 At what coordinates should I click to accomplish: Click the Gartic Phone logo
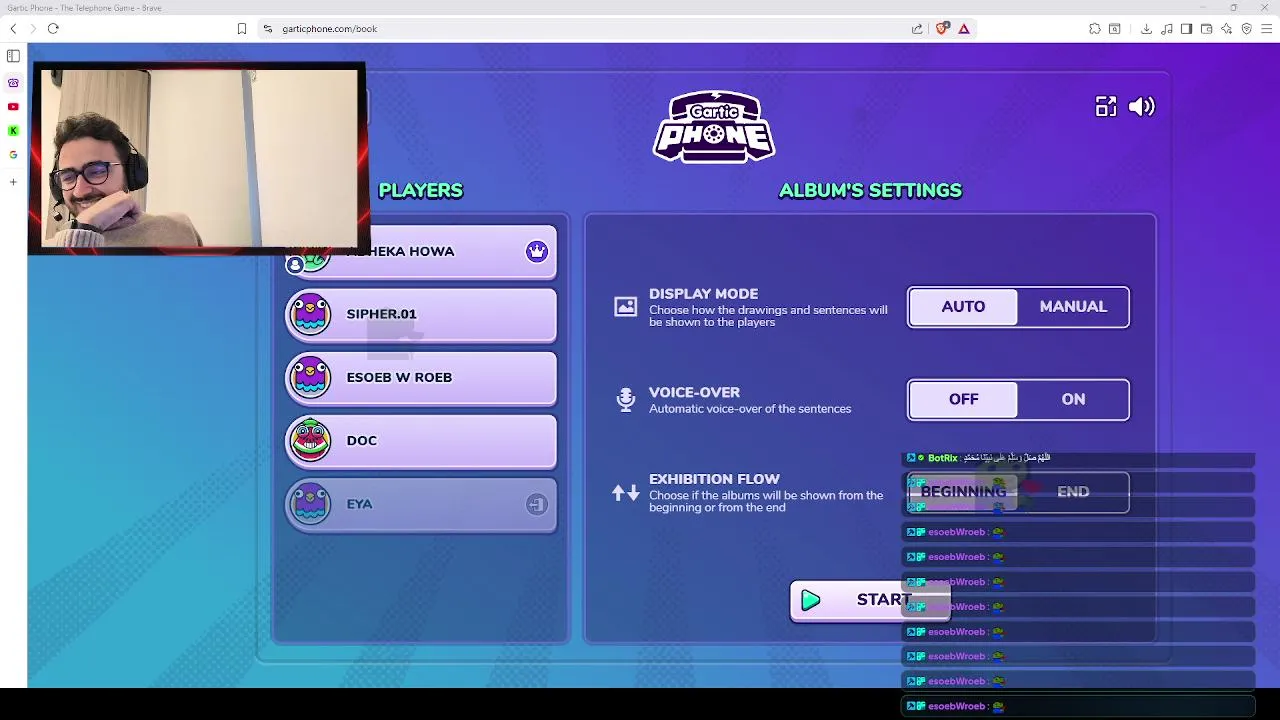pos(714,127)
